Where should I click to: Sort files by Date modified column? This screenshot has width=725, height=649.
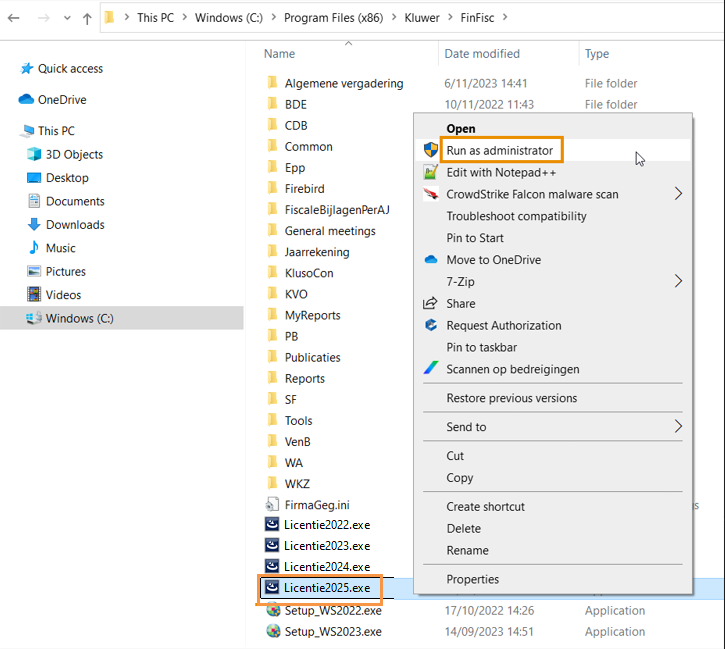482,54
